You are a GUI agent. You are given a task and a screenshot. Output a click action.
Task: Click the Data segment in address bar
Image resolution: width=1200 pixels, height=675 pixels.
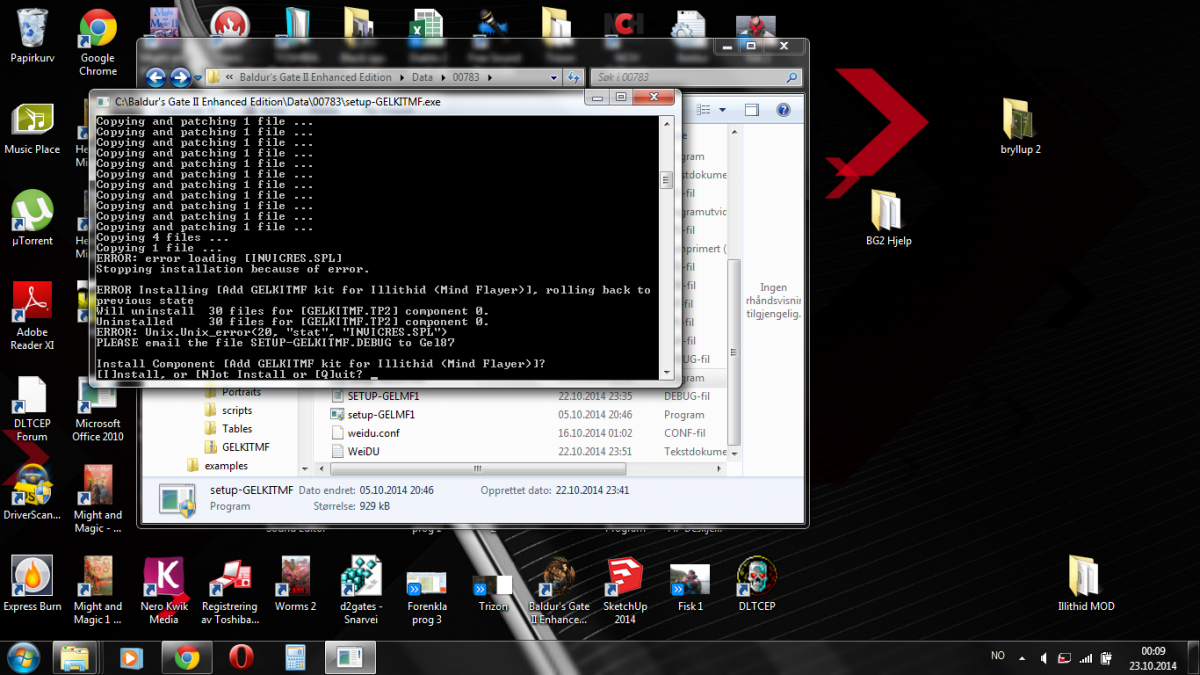(x=422, y=77)
